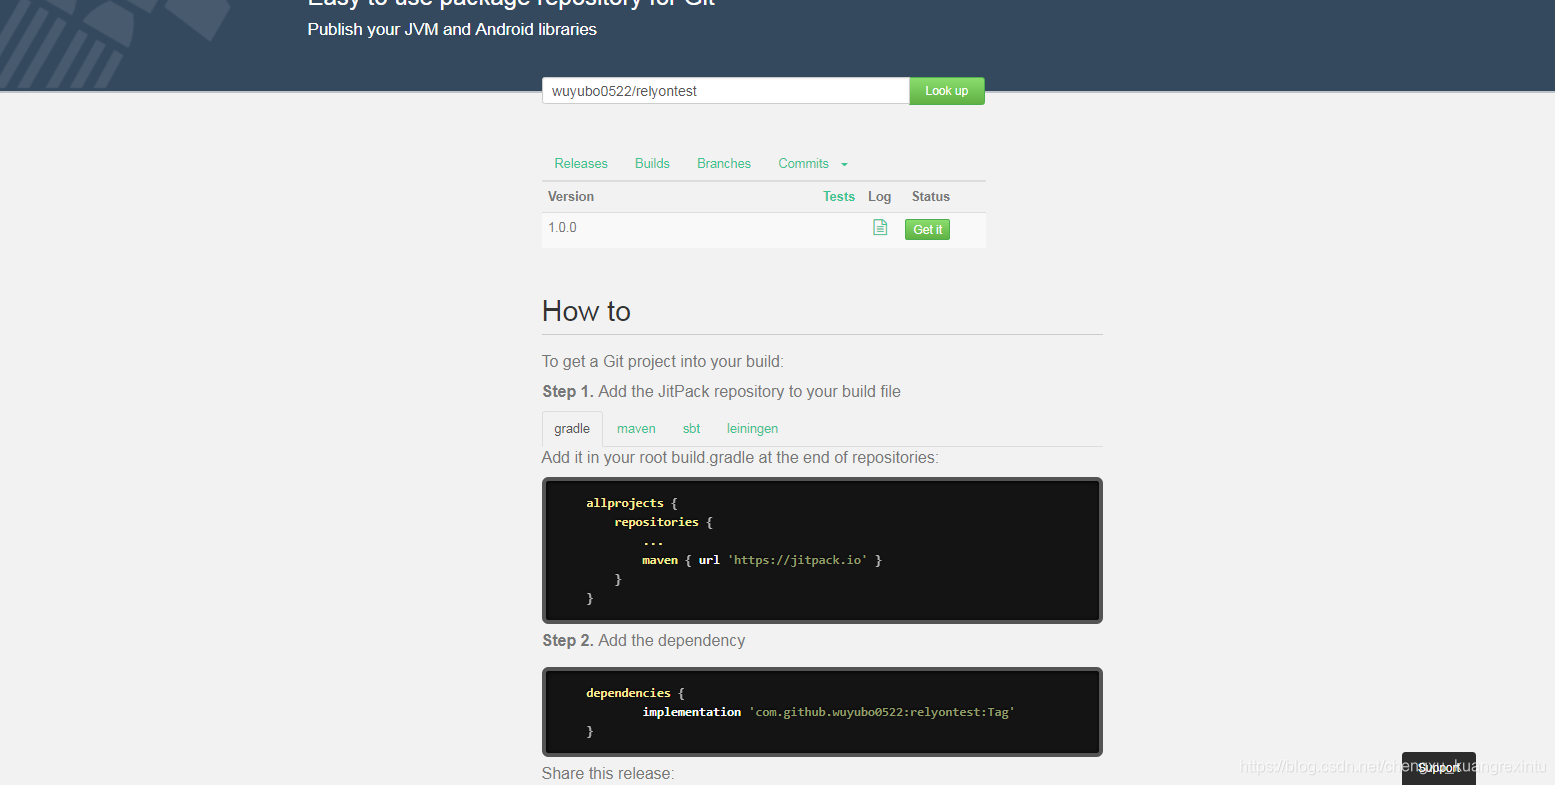This screenshot has height=785, width=1555.
Task: Select the gradle build tab
Action: tap(572, 429)
